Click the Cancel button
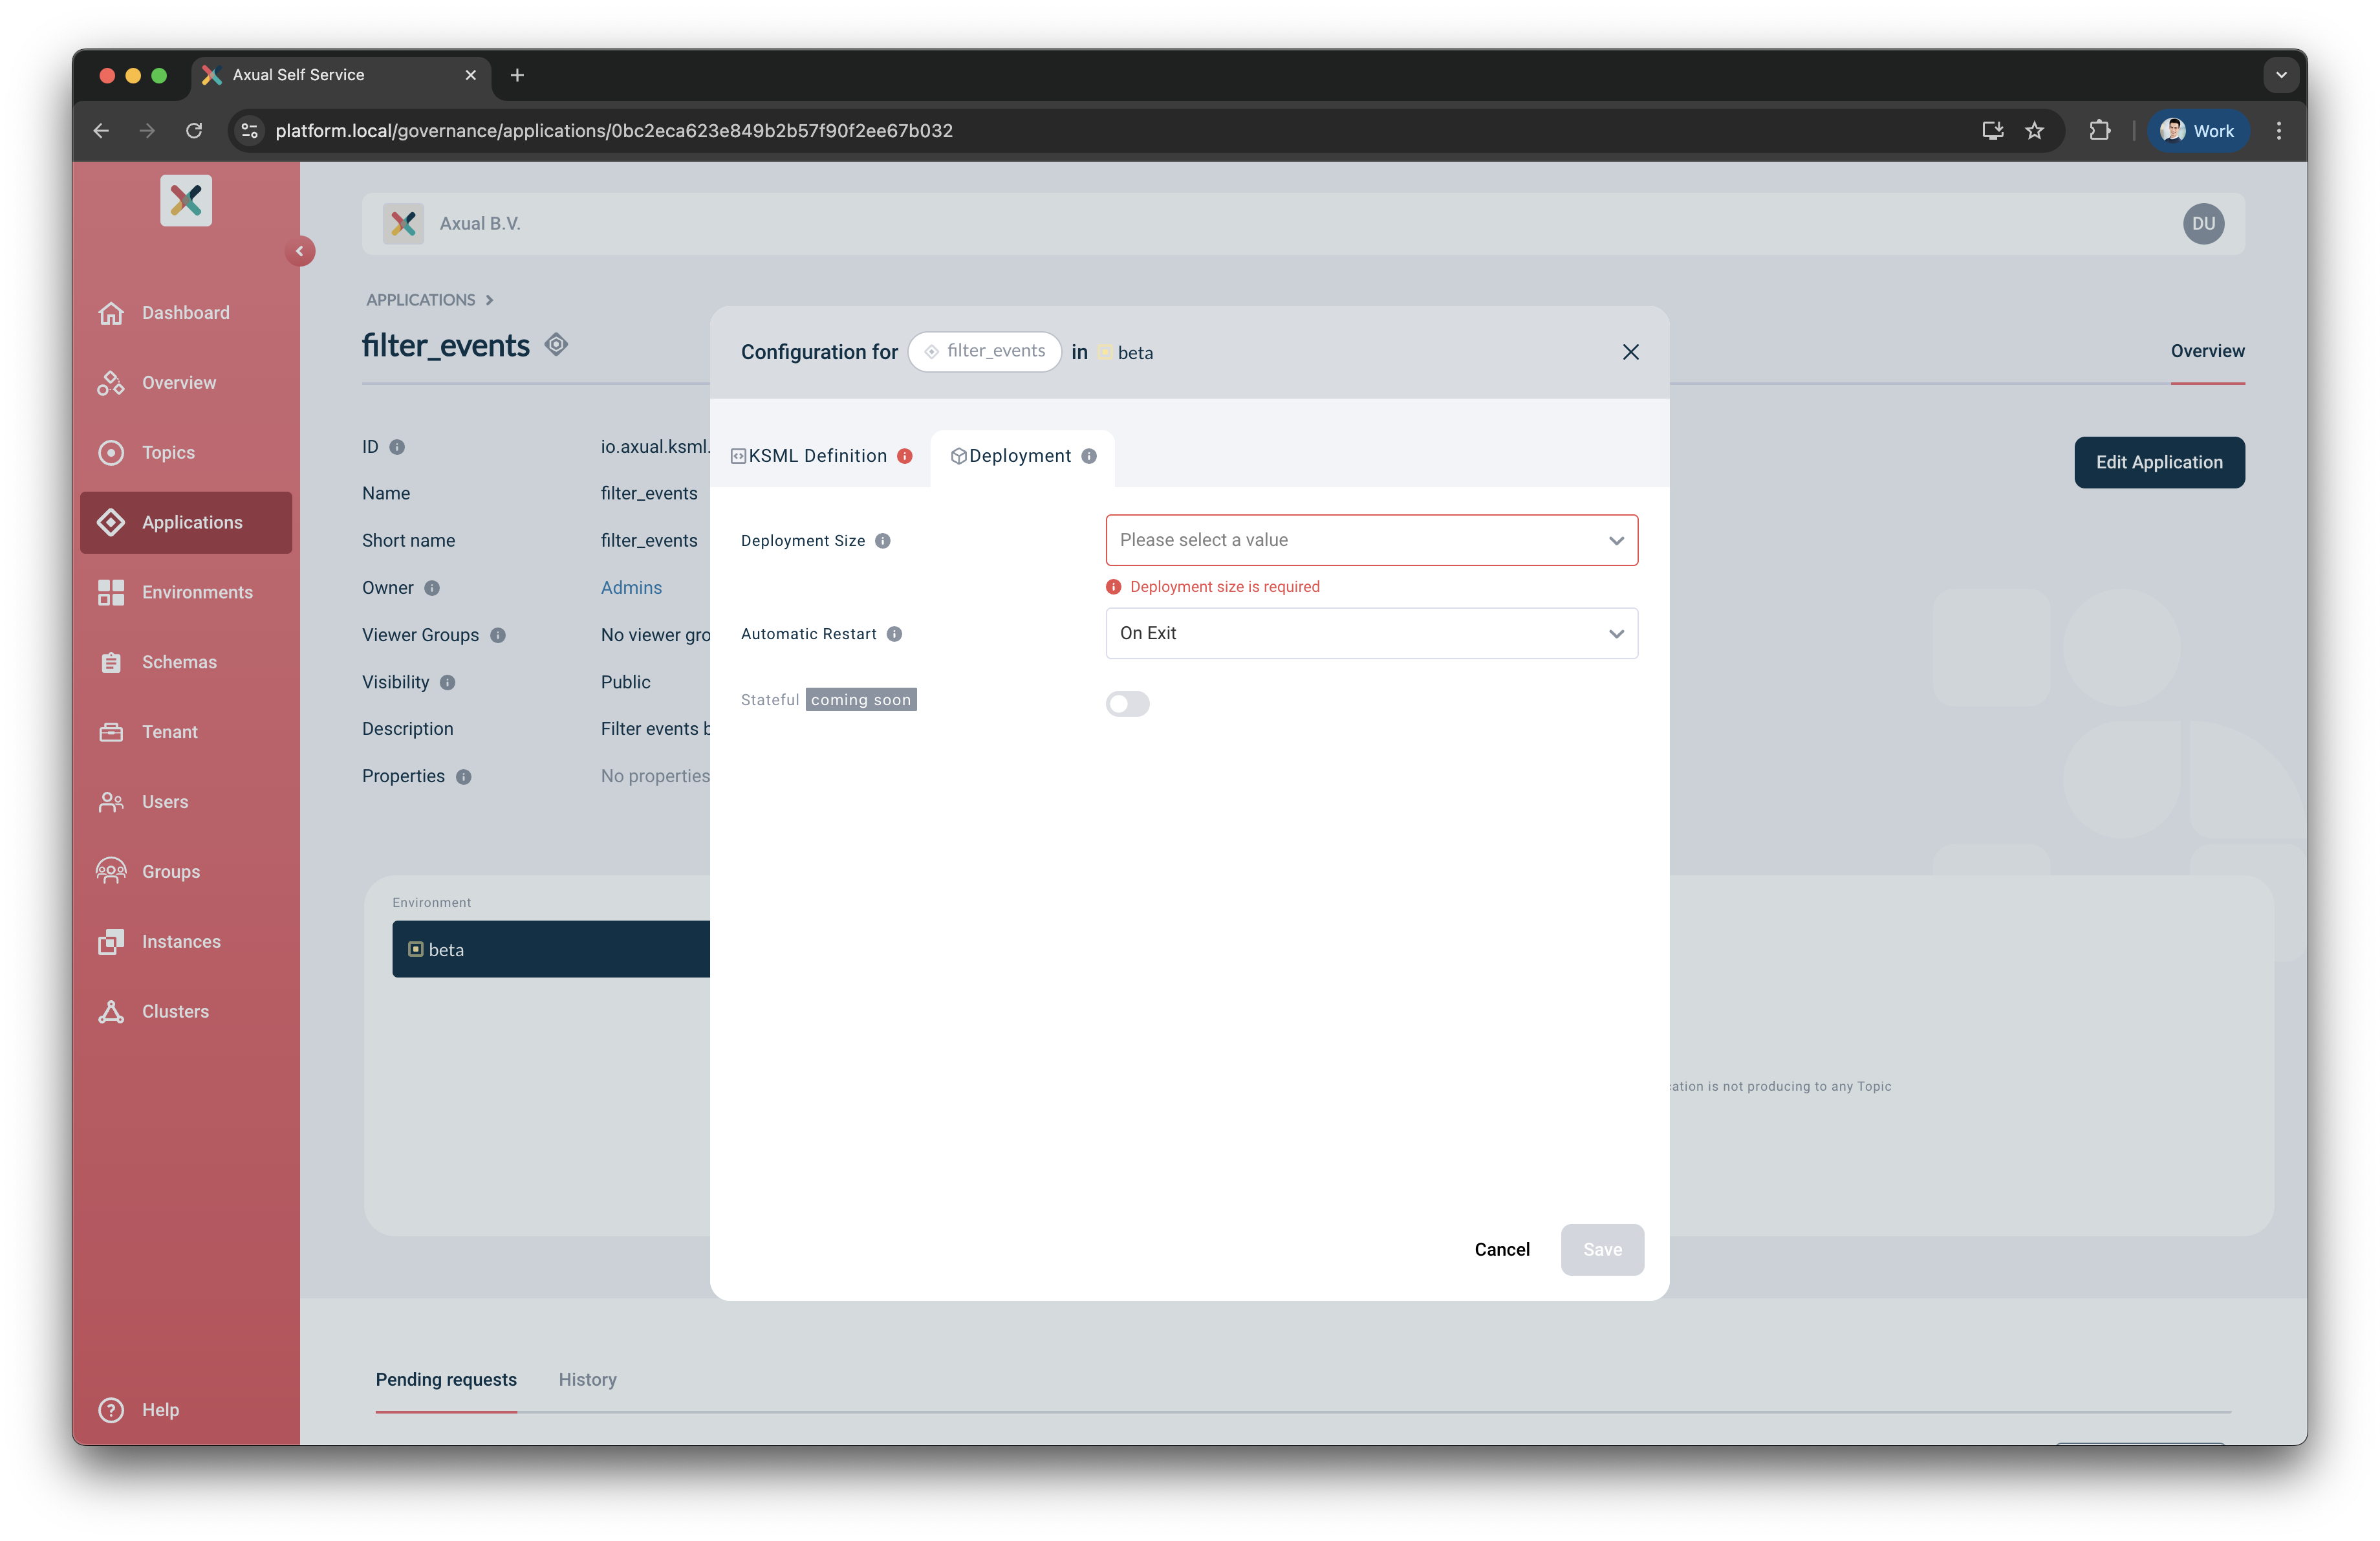Screen dimensions: 2380x1541 (1501, 1249)
